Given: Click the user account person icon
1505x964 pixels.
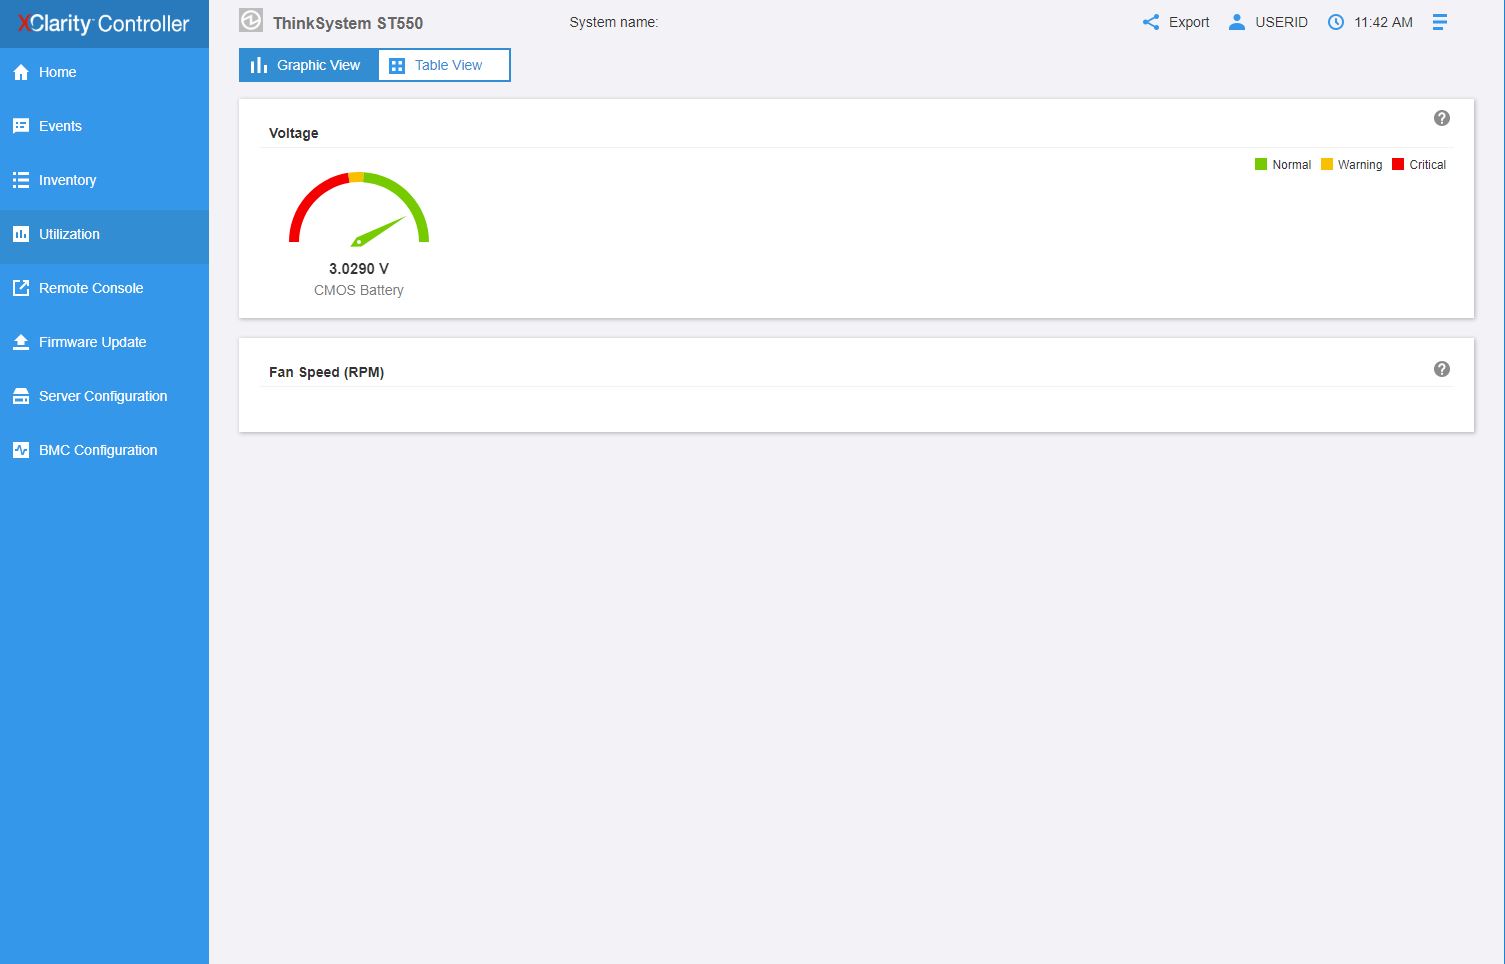Looking at the screenshot, I should point(1237,22).
